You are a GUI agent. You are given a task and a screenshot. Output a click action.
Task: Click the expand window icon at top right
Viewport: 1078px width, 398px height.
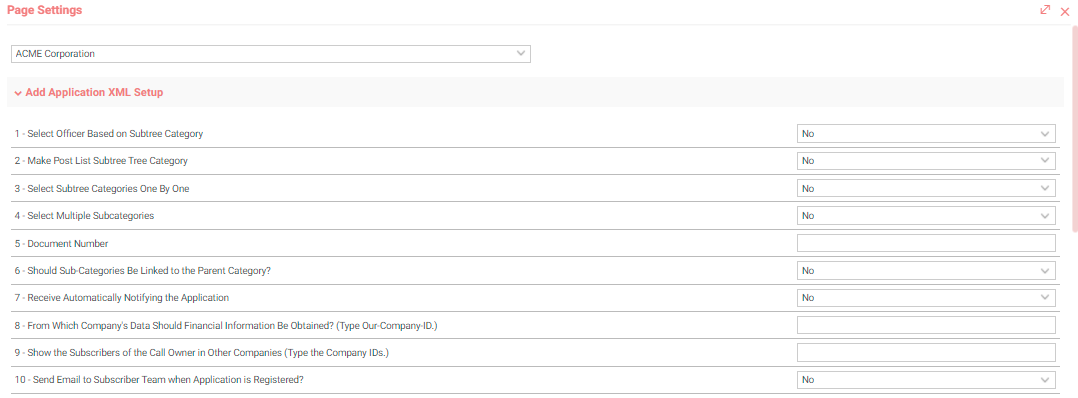click(x=1045, y=10)
